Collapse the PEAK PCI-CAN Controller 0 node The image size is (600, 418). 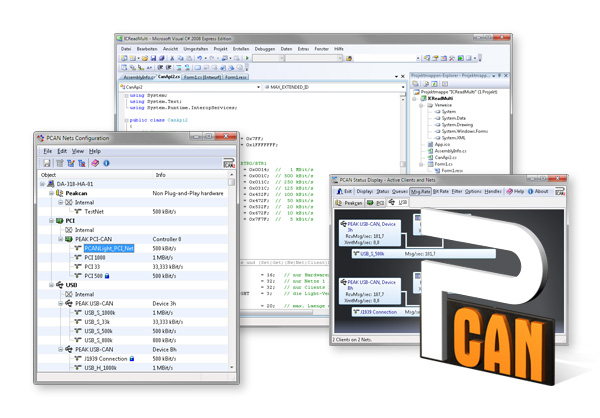pyautogui.click(x=60, y=239)
